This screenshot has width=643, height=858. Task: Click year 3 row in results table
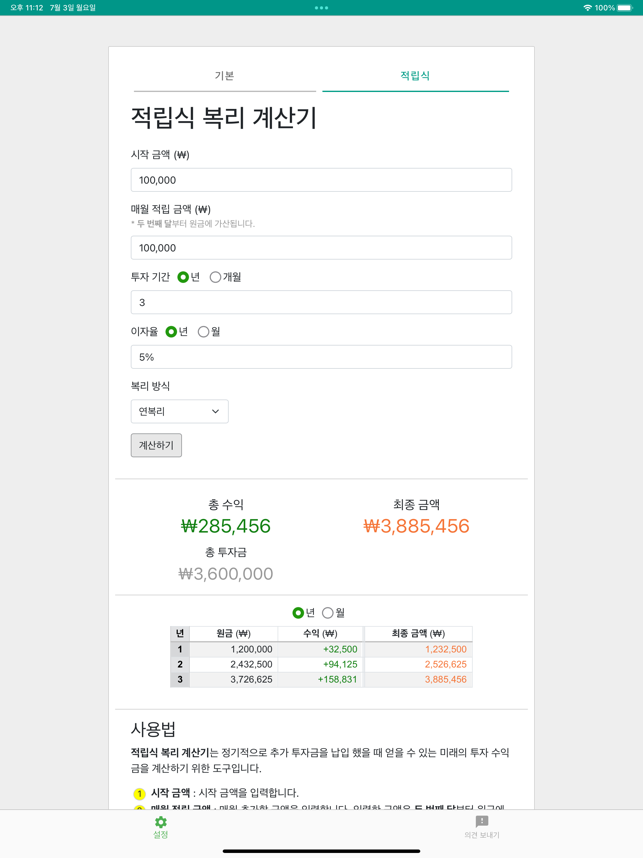tap(321, 680)
